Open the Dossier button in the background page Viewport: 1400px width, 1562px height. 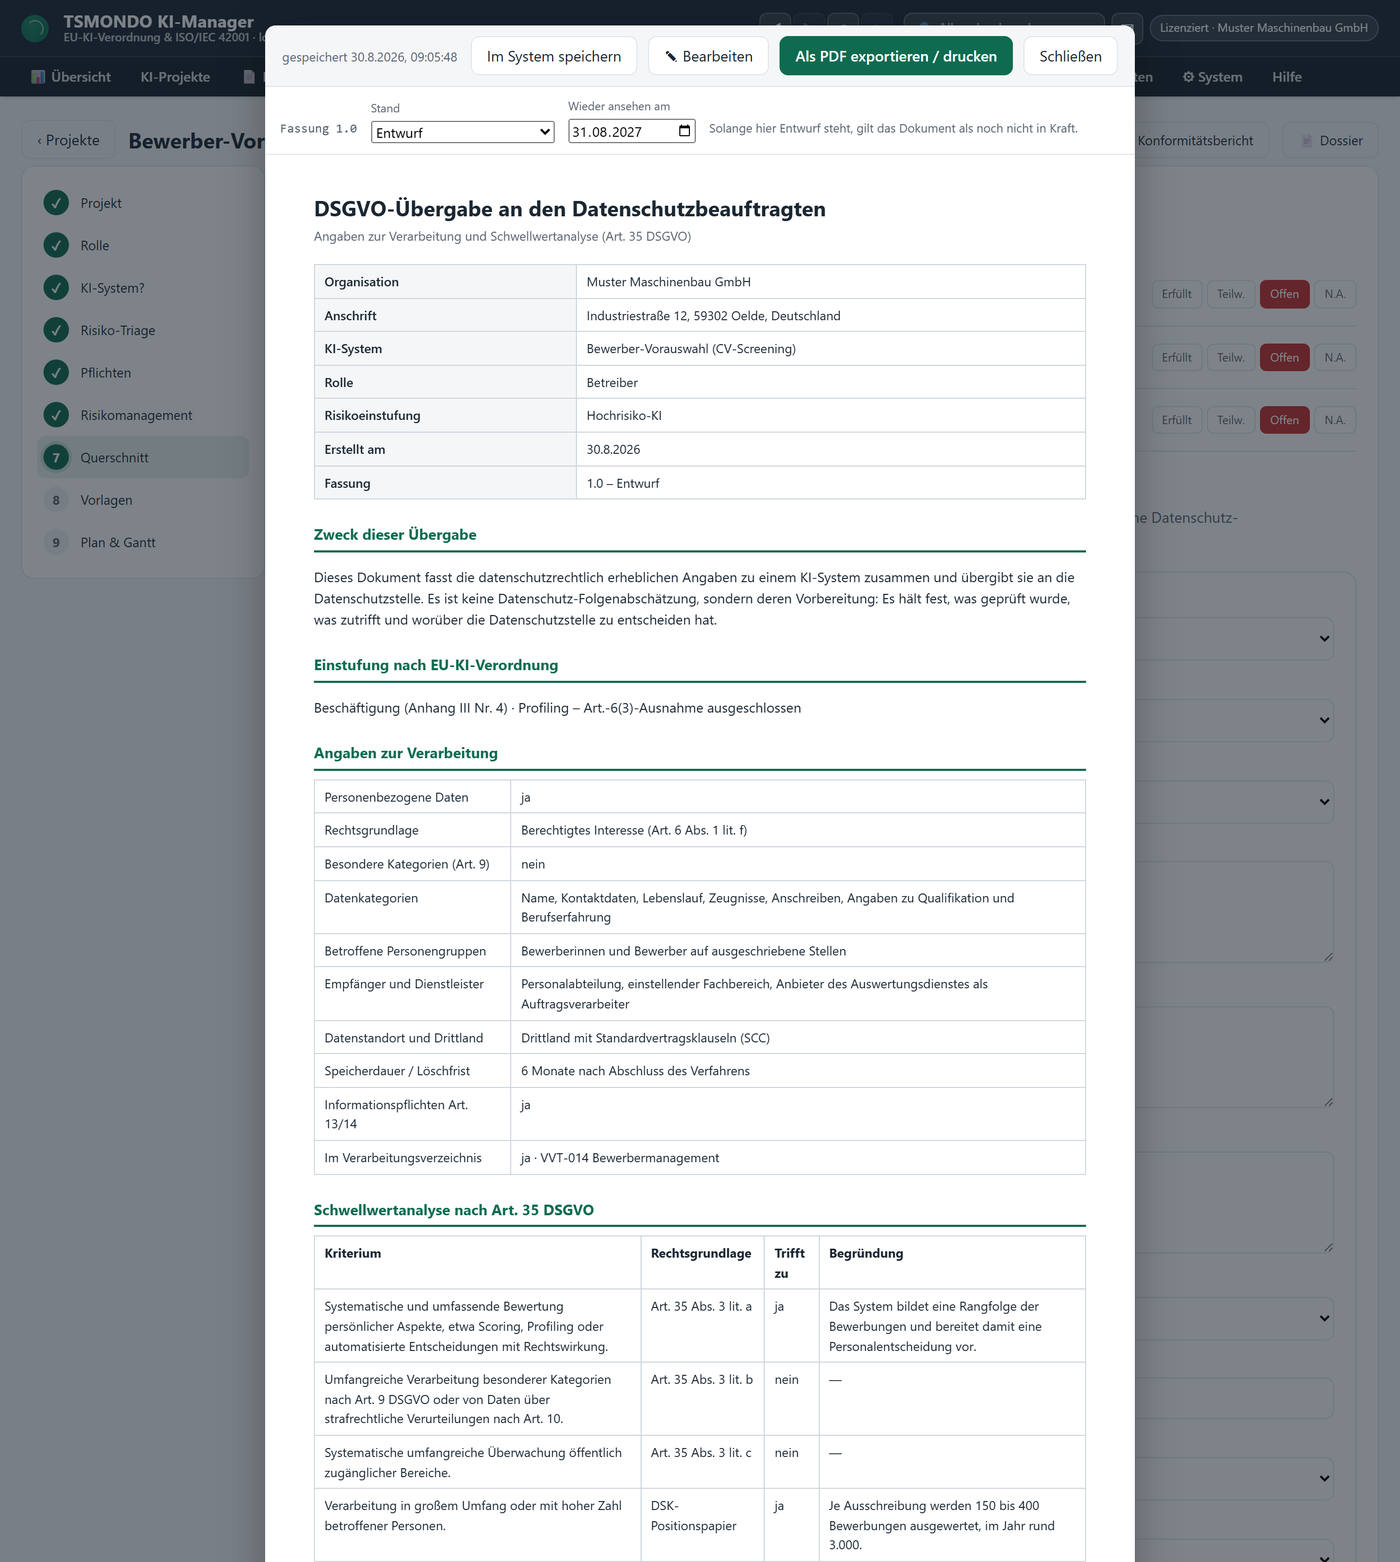point(1330,140)
